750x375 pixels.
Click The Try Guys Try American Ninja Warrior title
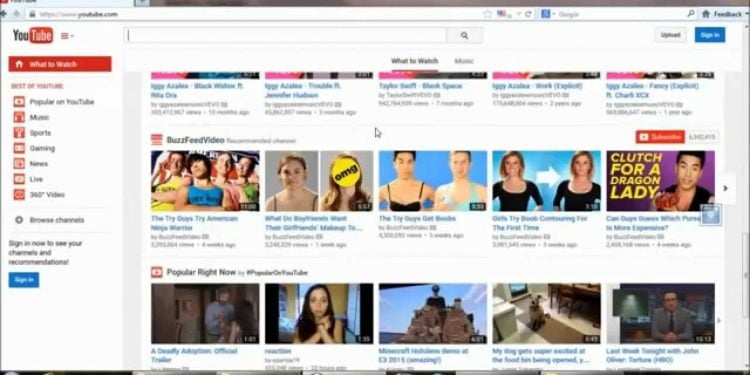194,223
